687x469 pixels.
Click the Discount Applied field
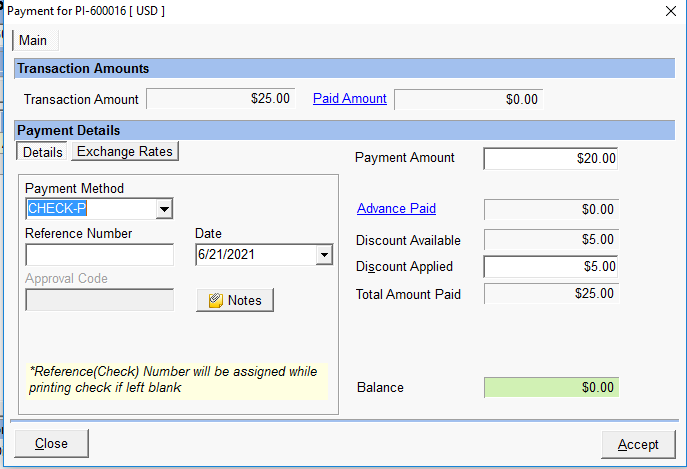click(x=550, y=267)
